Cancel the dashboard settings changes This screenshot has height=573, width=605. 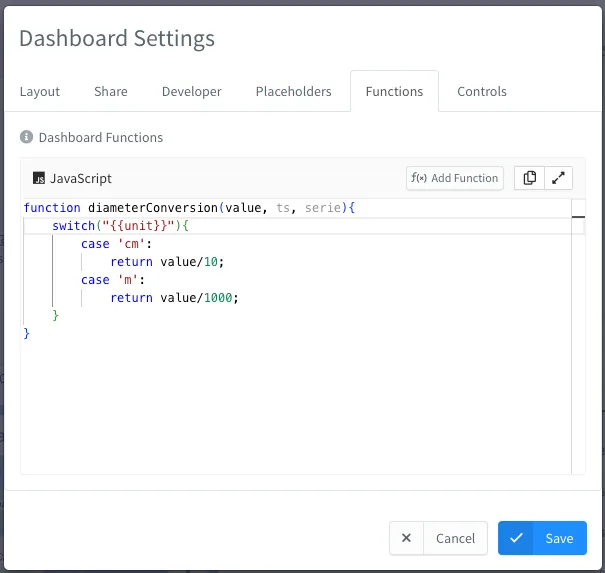438,538
